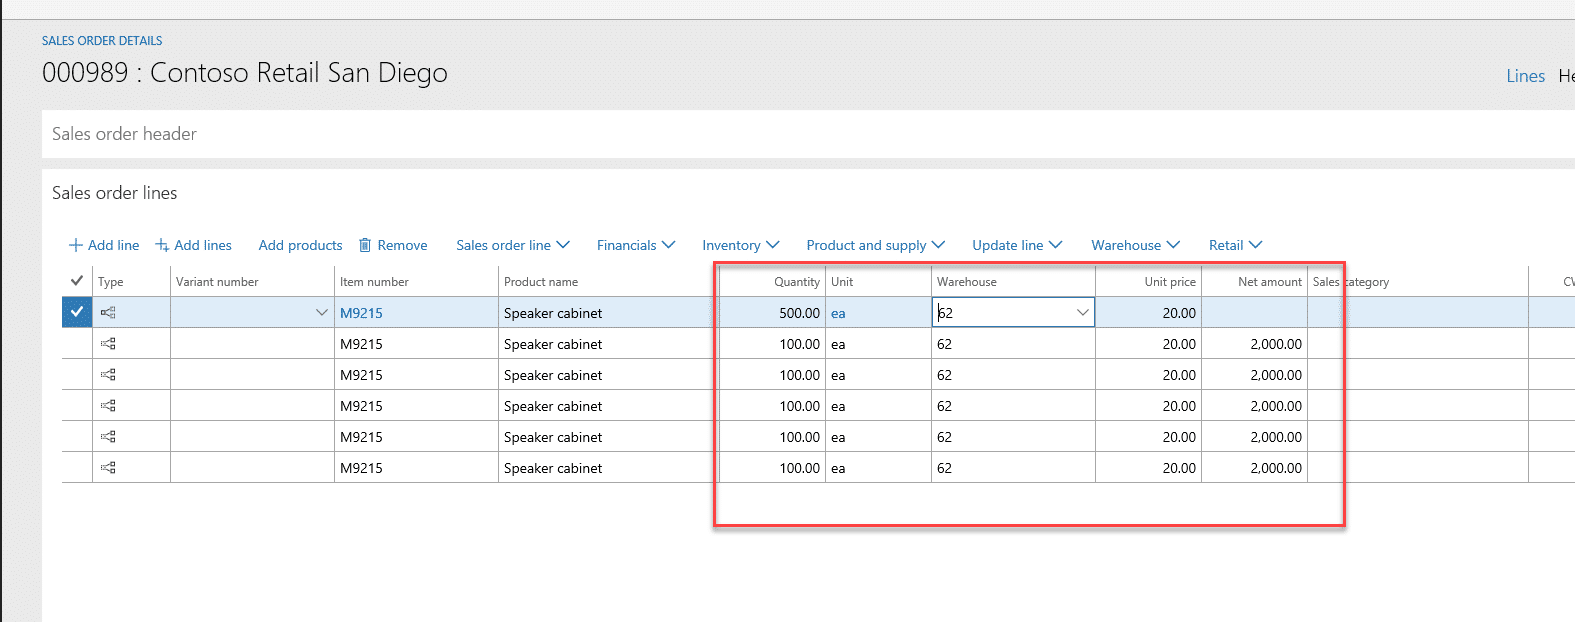The height and width of the screenshot is (622, 1575).
Task: Open the Update line dropdown
Action: coord(1017,245)
